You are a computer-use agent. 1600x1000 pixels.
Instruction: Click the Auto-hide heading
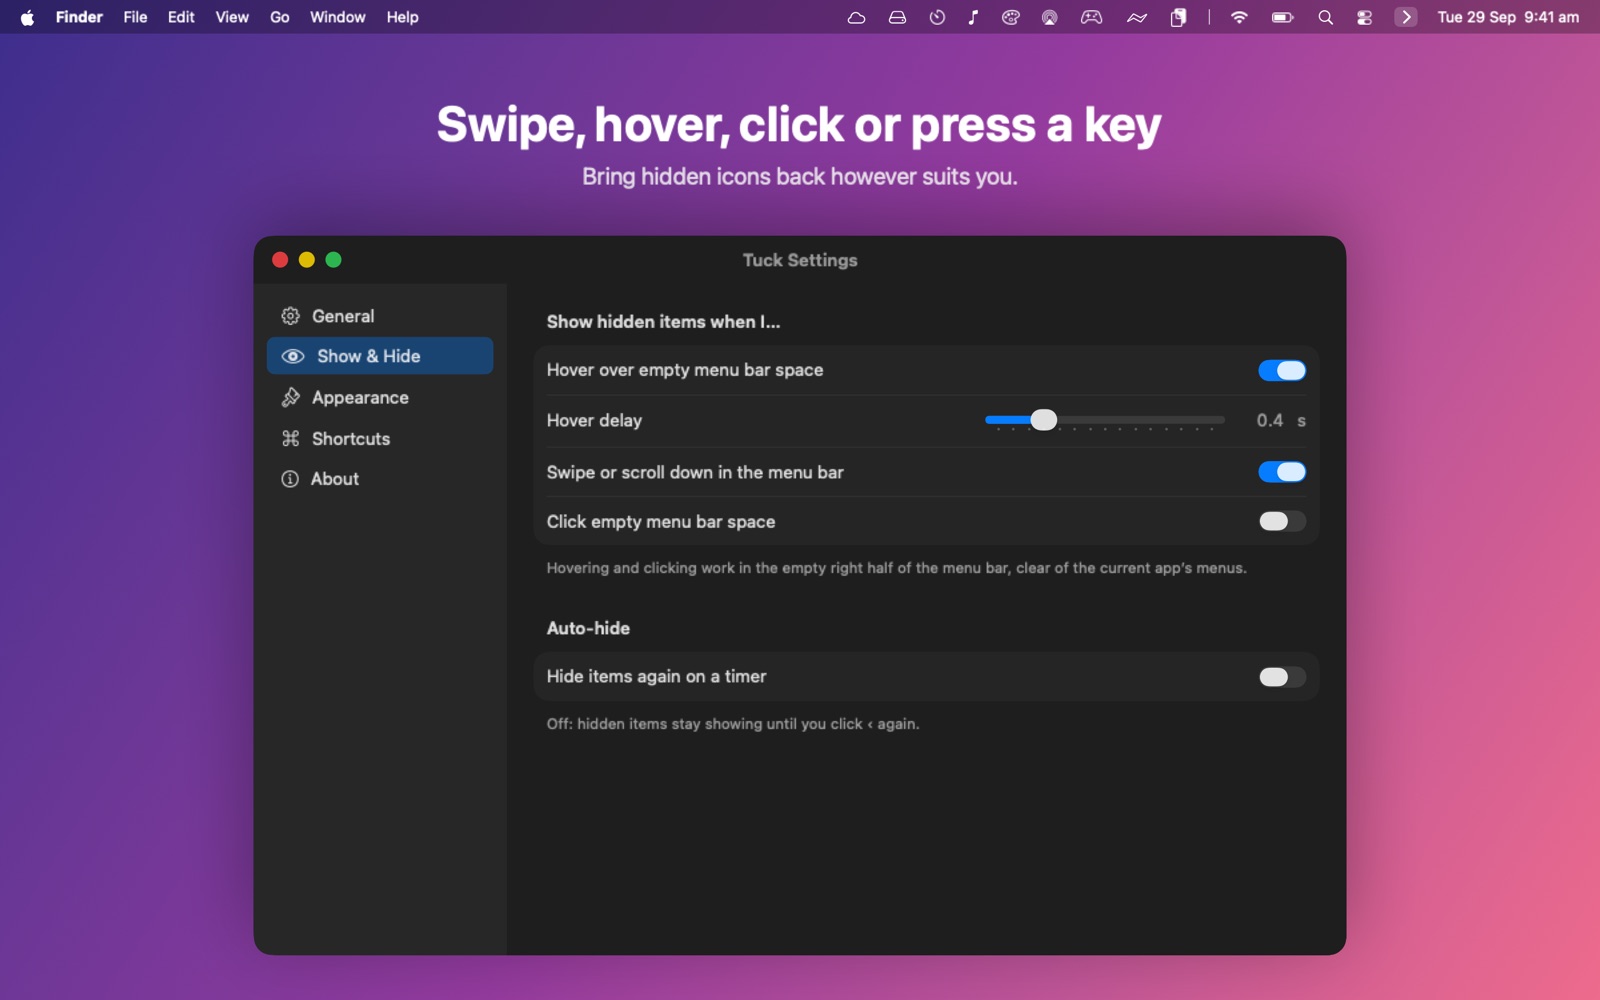[588, 628]
